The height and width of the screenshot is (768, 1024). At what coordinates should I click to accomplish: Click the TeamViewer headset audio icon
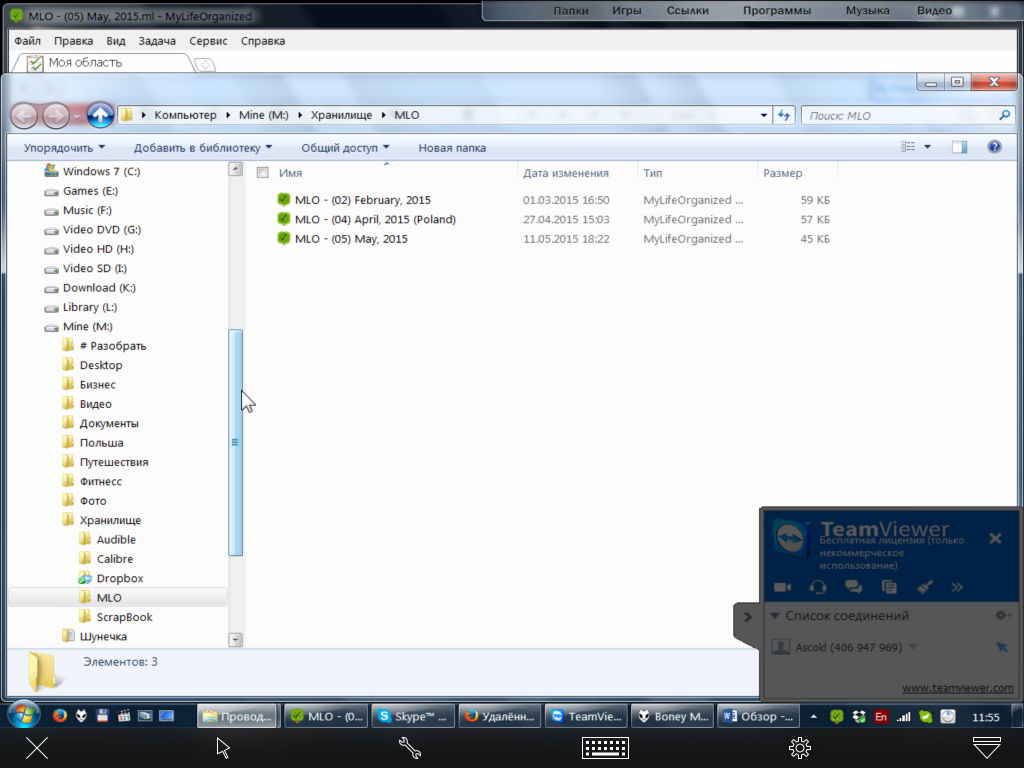tap(818, 587)
